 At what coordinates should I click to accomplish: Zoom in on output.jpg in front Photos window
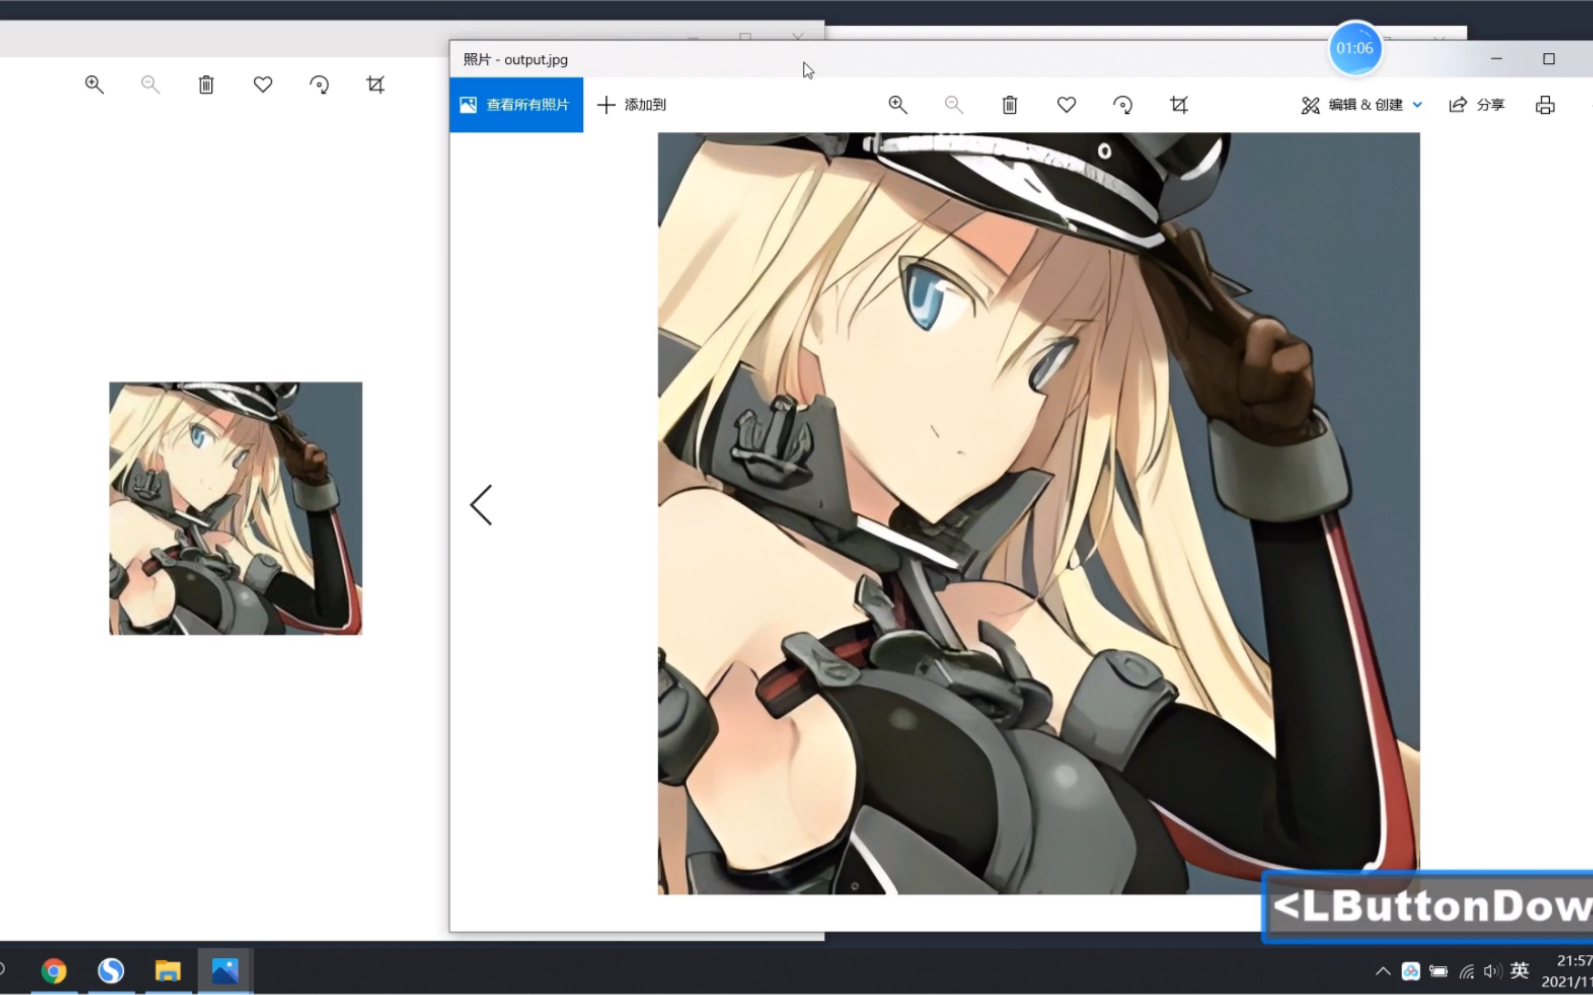coord(898,105)
